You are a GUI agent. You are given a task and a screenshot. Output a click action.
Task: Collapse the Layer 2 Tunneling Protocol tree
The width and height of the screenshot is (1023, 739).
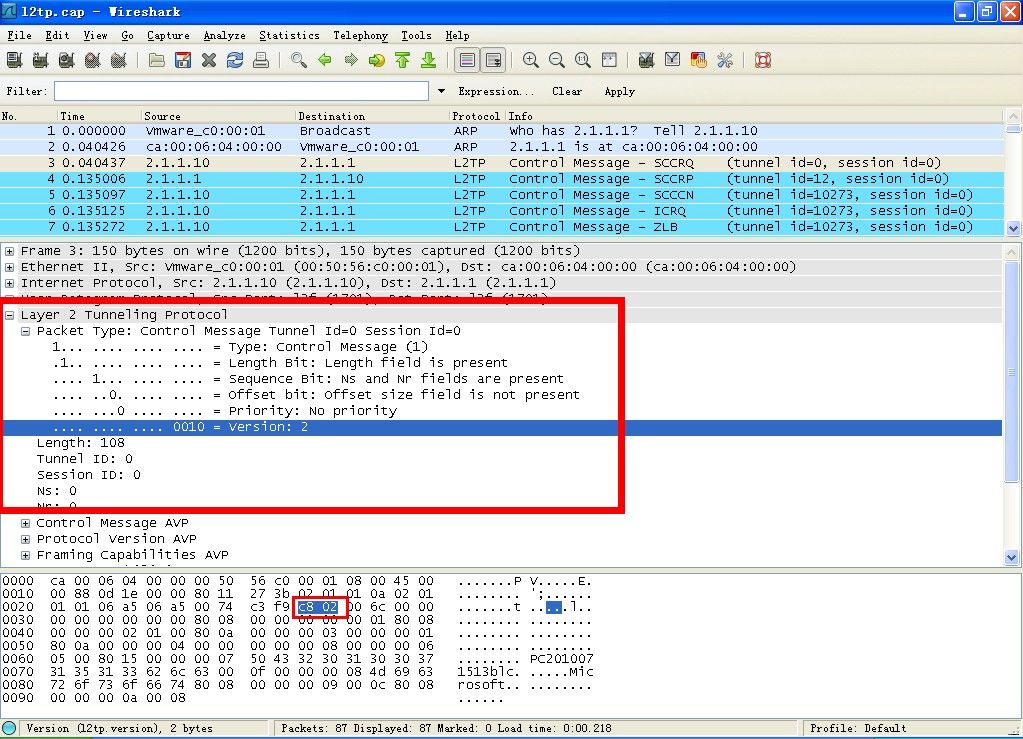[10, 315]
